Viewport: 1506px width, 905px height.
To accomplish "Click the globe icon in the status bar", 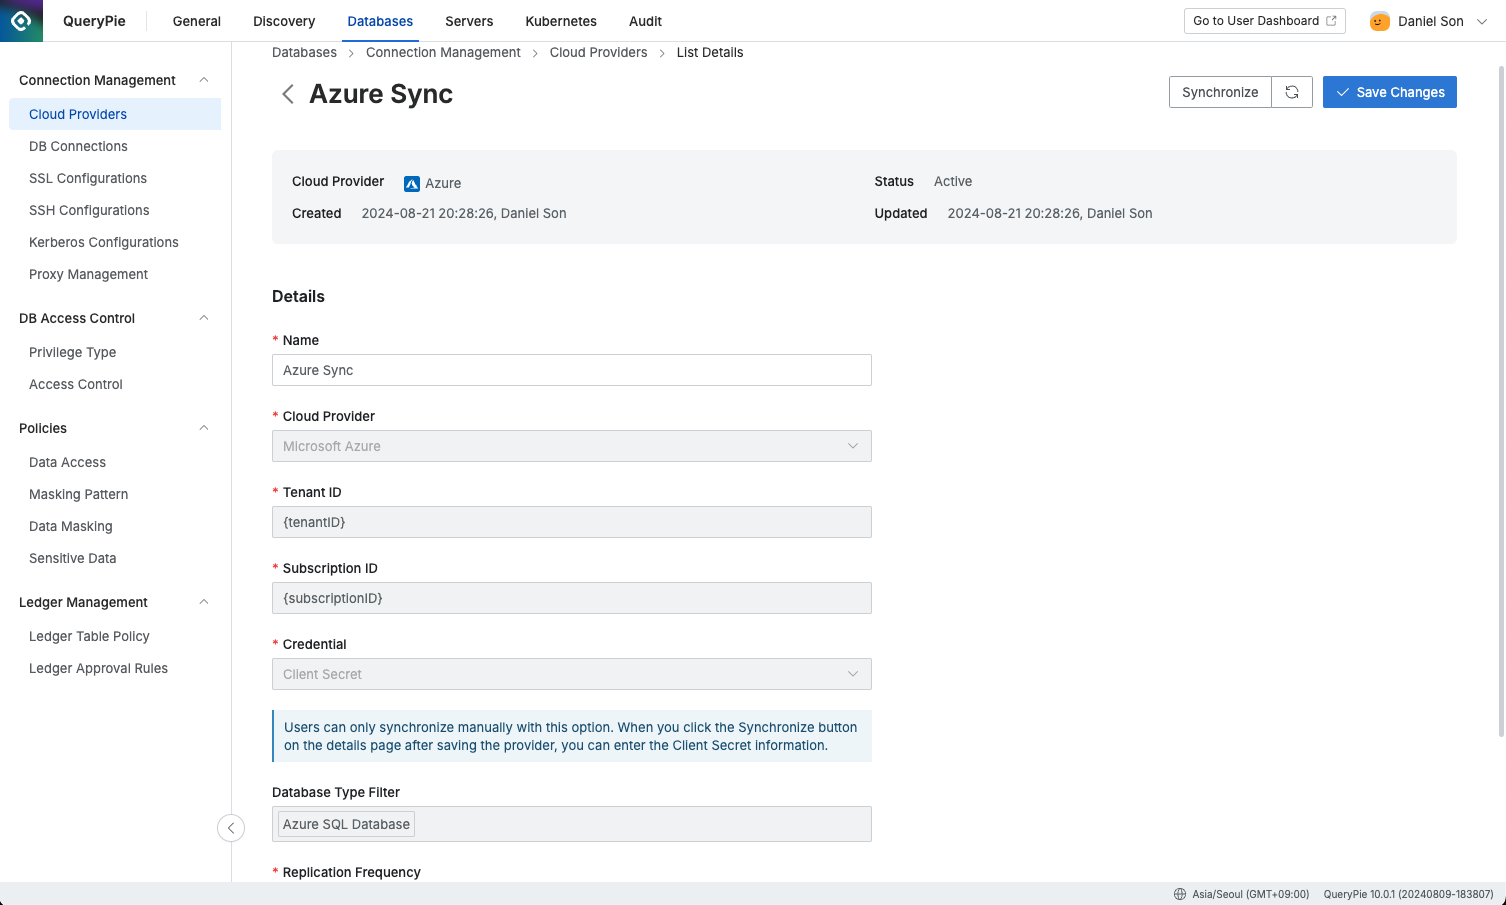I will point(1180,894).
